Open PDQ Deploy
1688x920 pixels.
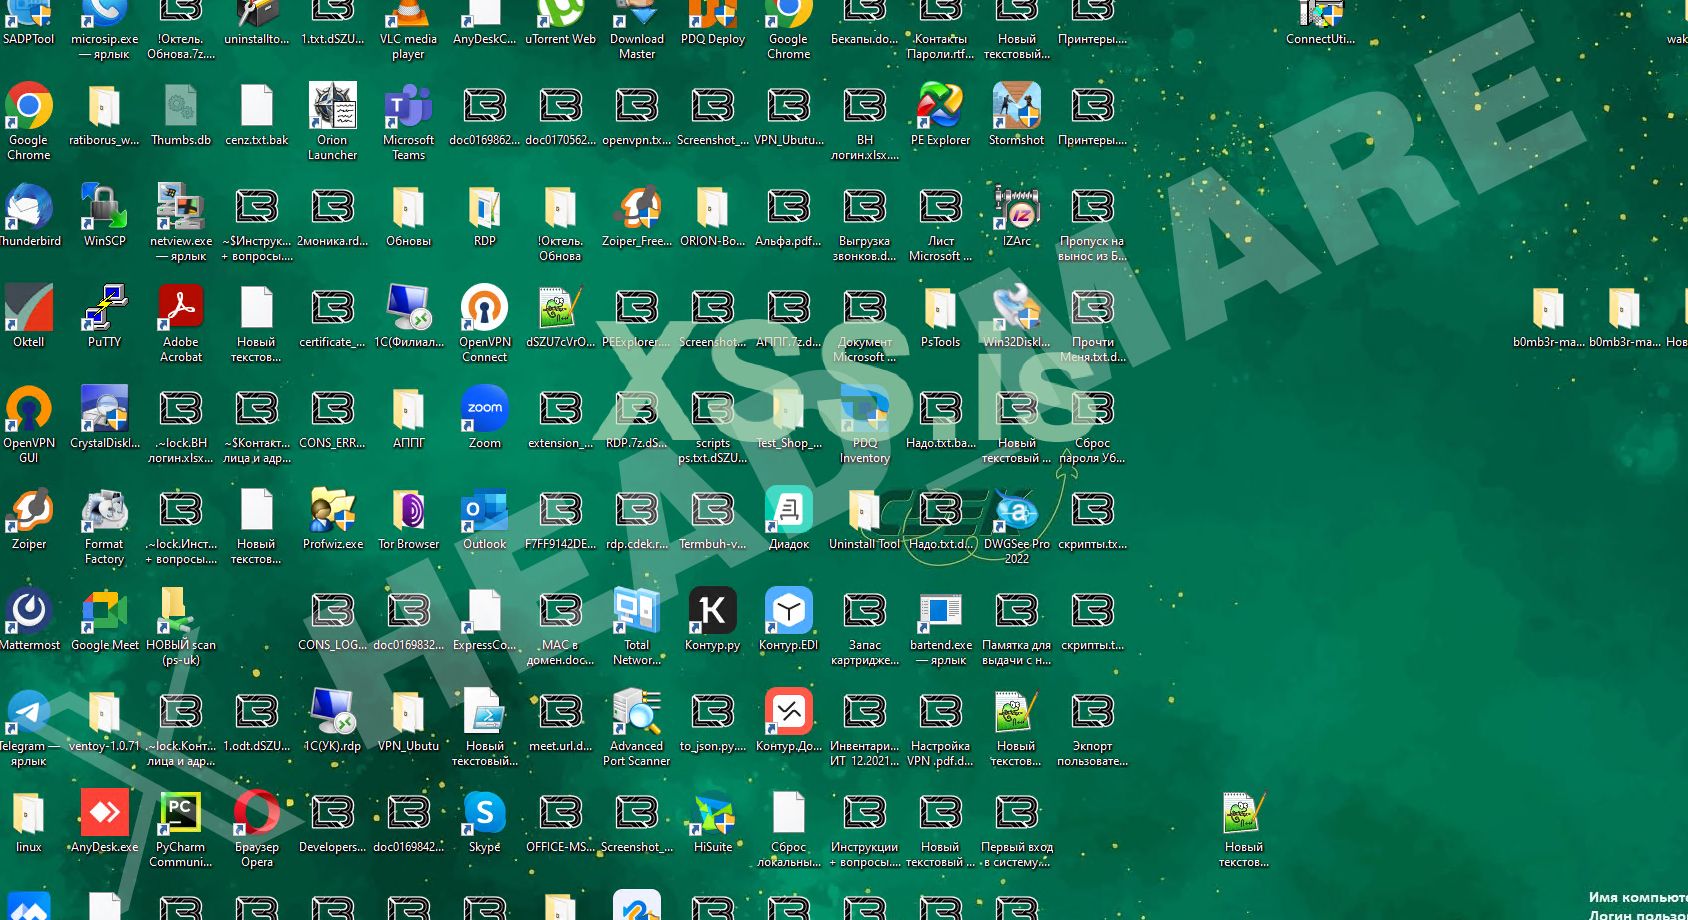[712, 18]
